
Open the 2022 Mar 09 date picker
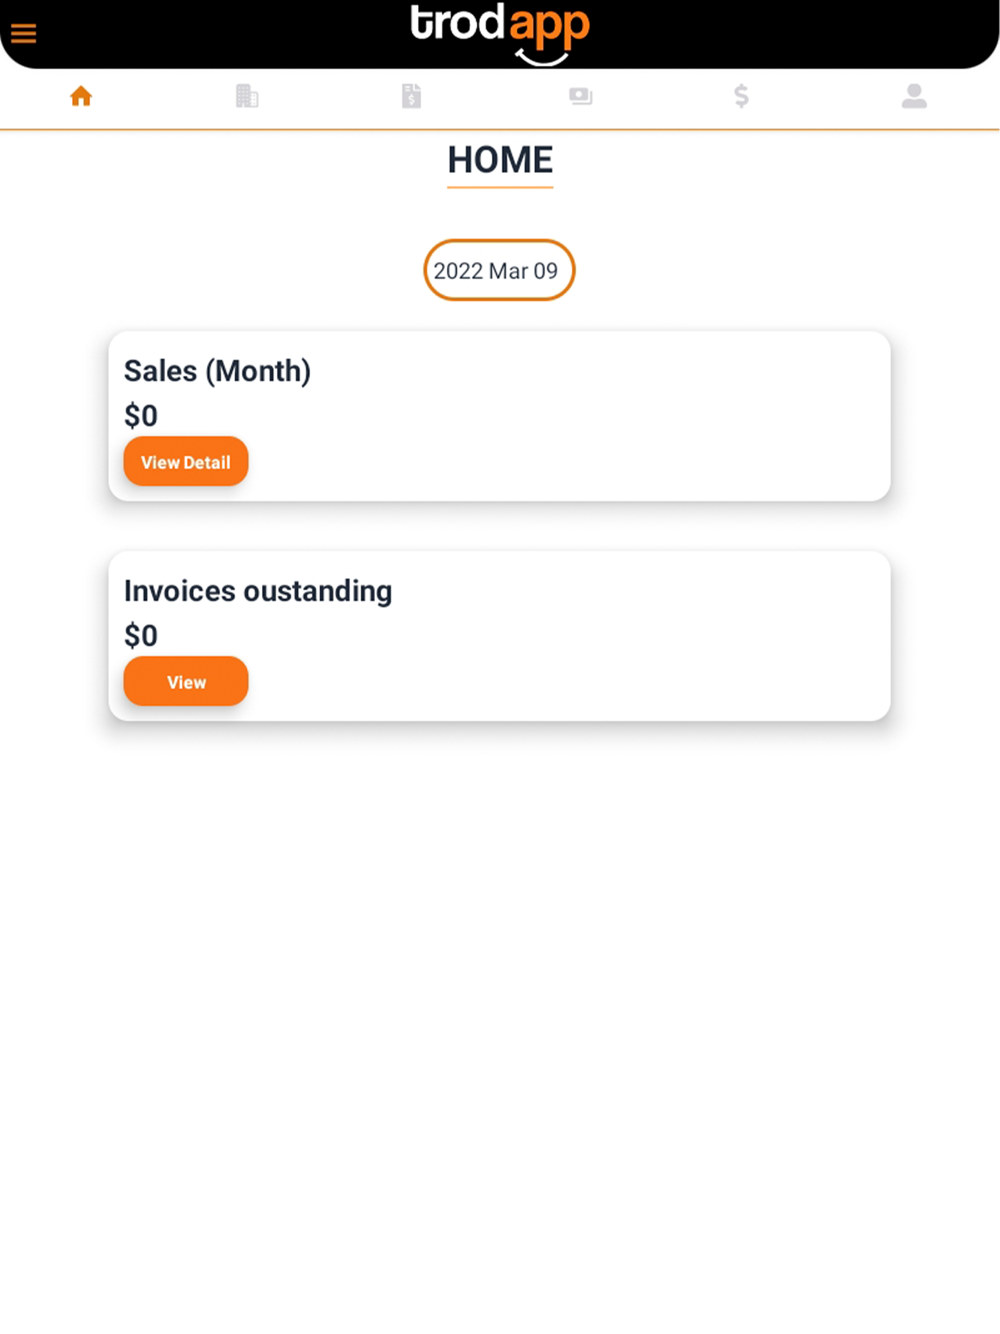(x=499, y=270)
